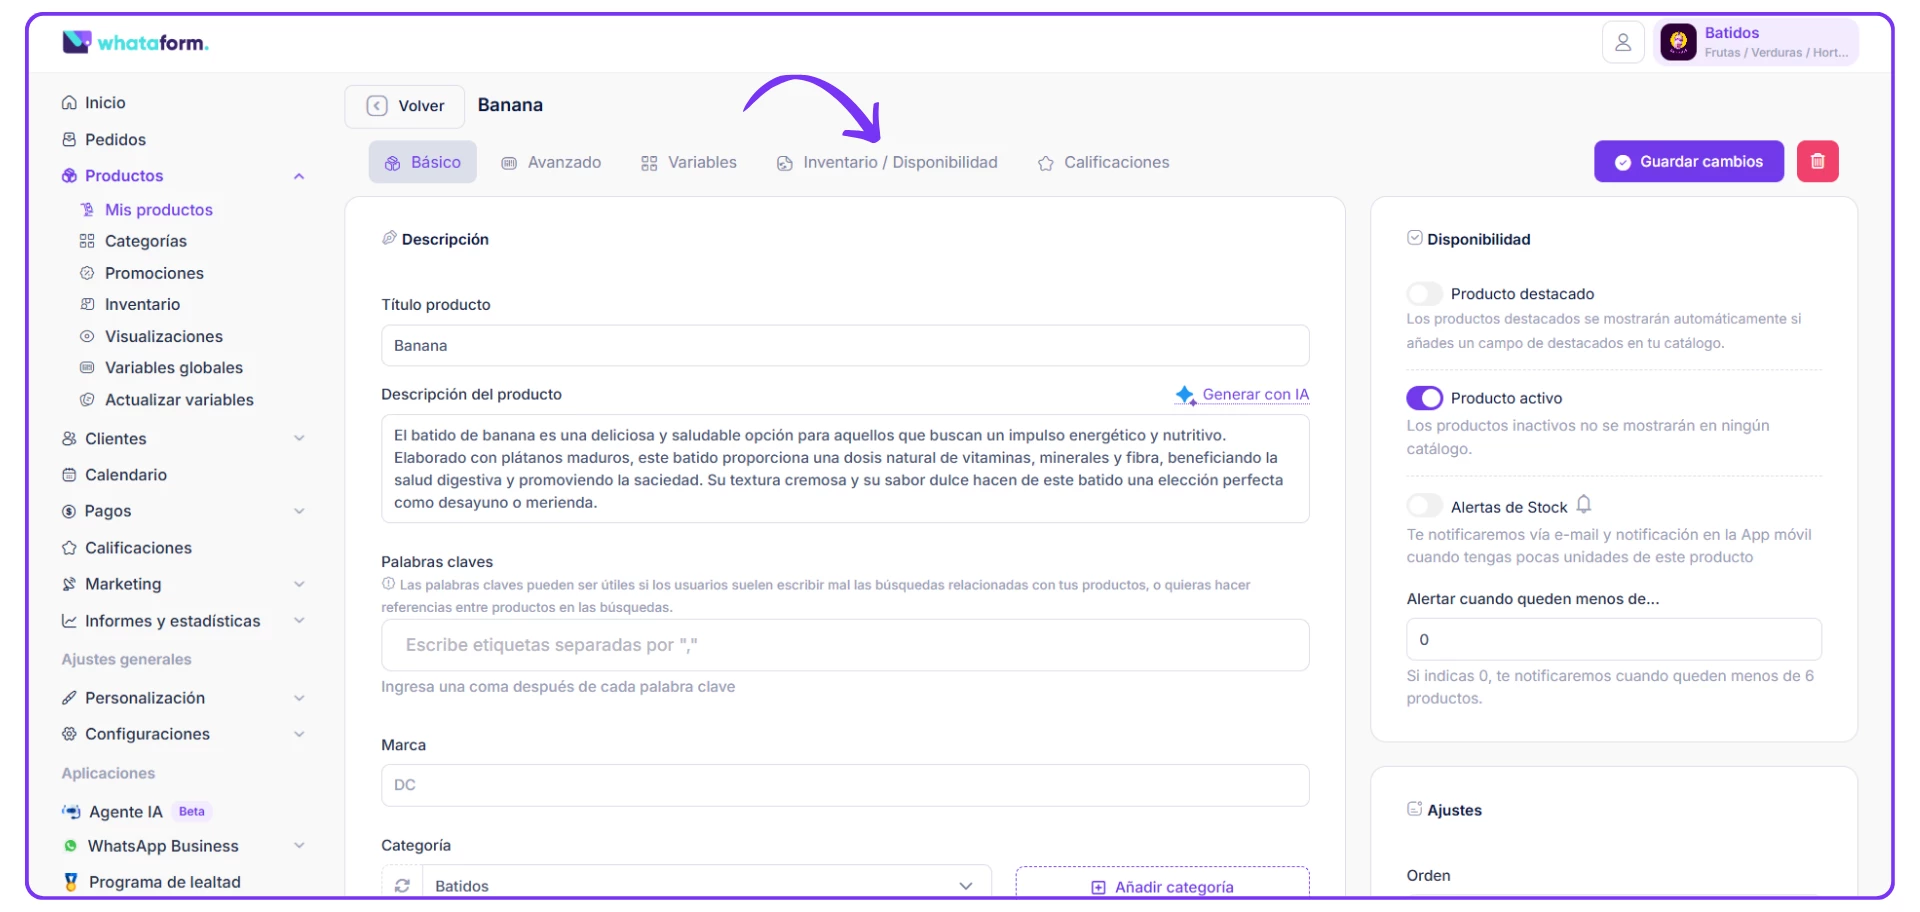Turn on the Alertas de Stock toggle
This screenshot has width=1920, height=912.
1424,506
